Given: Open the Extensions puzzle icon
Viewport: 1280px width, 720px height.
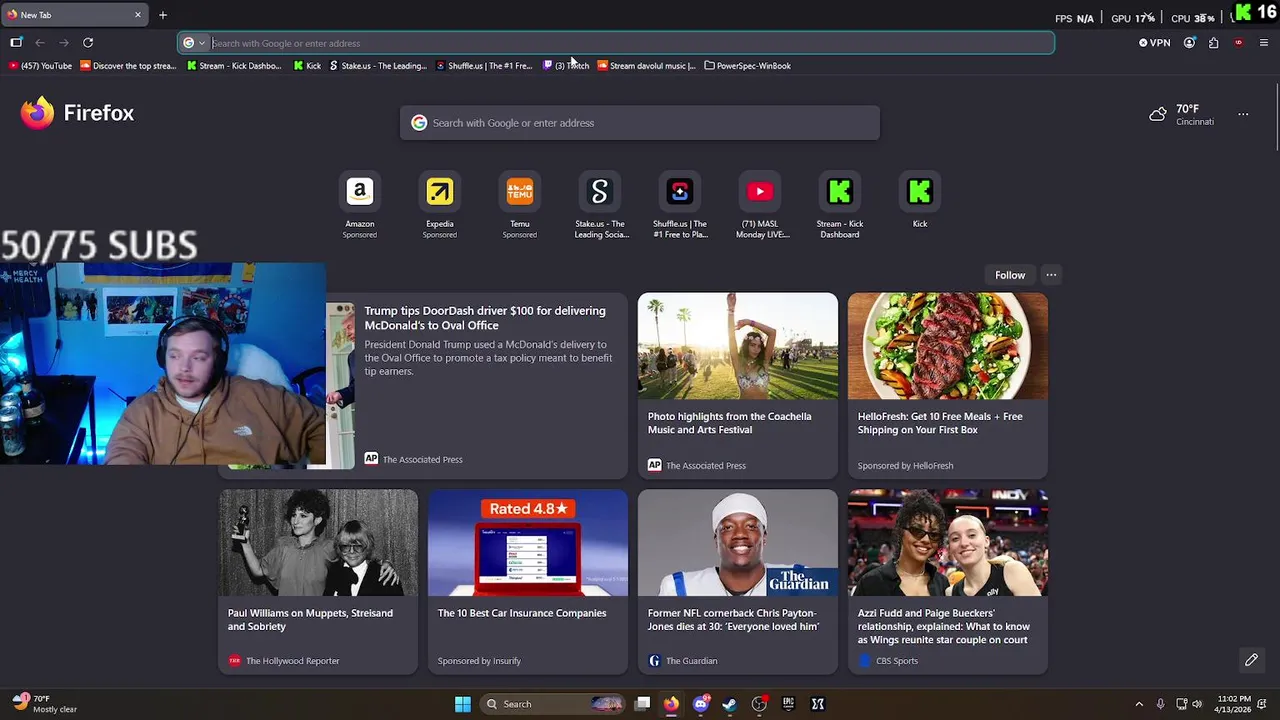Looking at the screenshot, I should (1214, 43).
